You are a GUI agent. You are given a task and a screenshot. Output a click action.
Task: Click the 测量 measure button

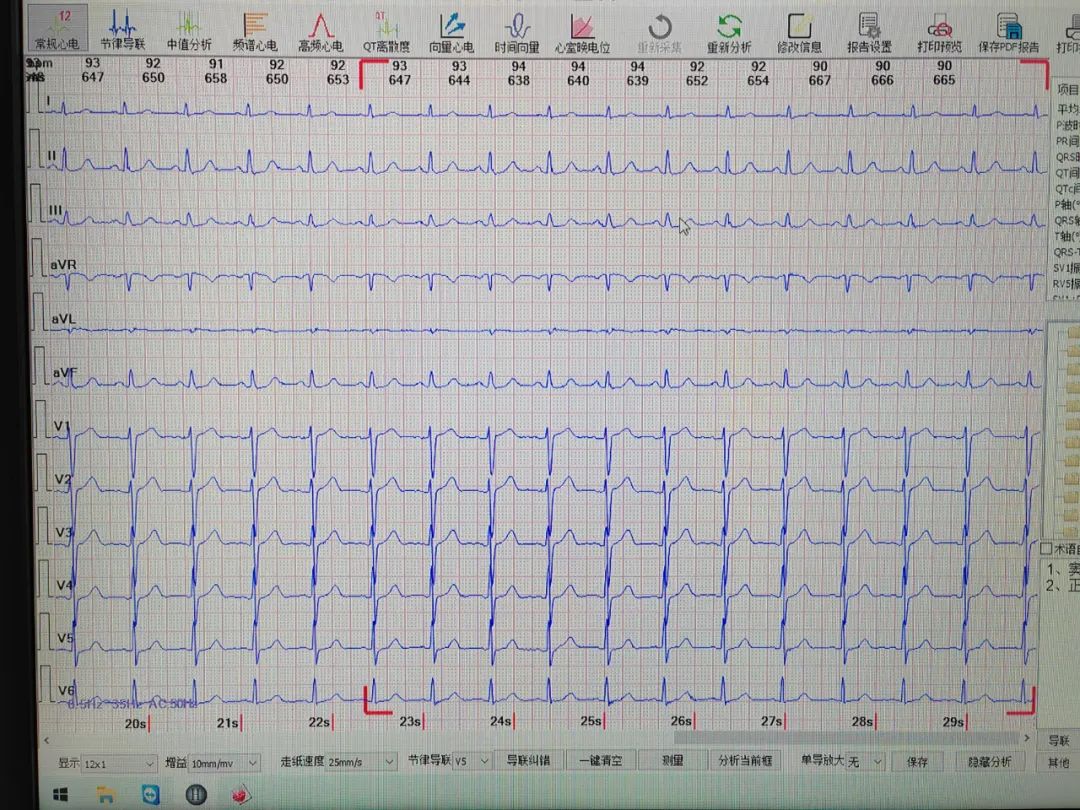pos(672,760)
